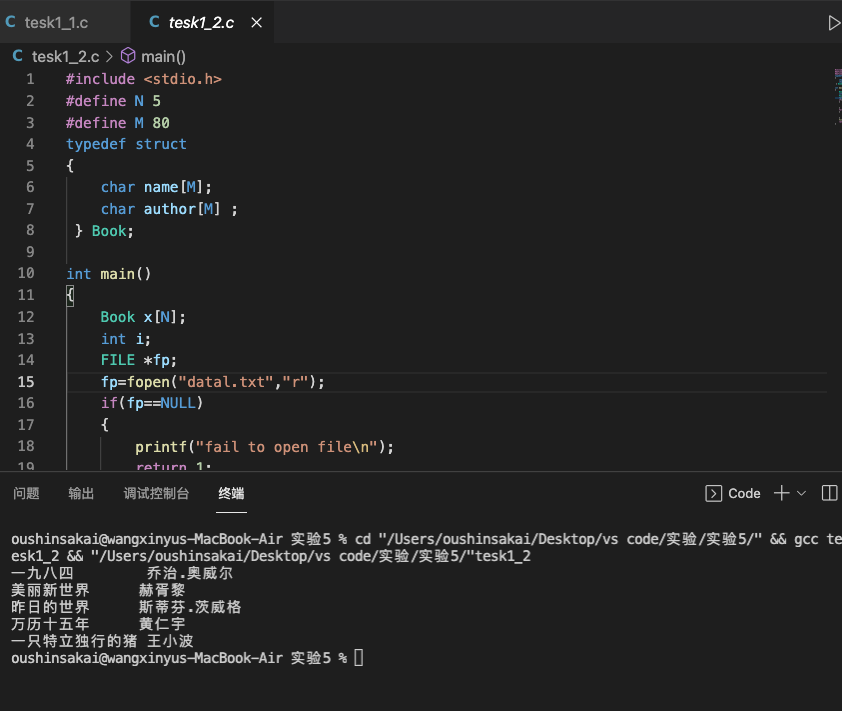
Task: Click the editor minimap code preview
Action: [x=837, y=95]
